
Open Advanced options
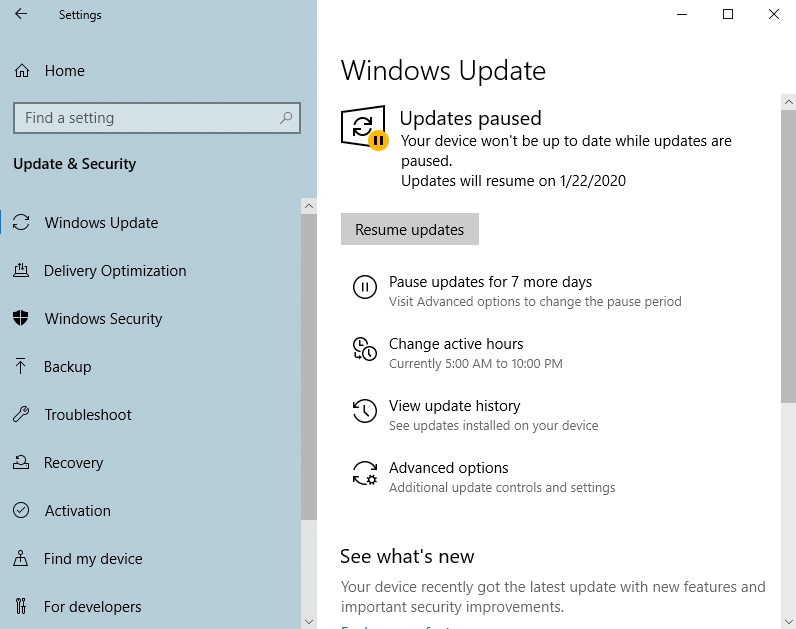coord(448,468)
